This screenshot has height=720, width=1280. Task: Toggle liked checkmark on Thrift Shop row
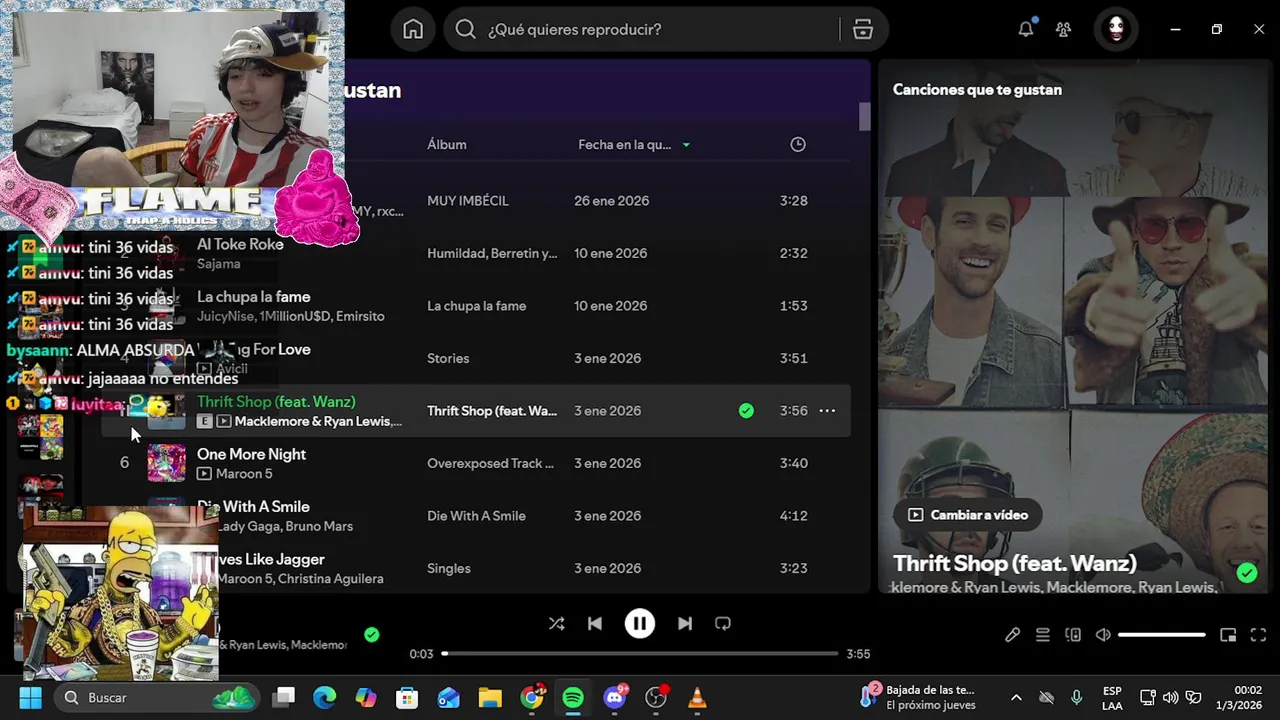click(x=746, y=410)
